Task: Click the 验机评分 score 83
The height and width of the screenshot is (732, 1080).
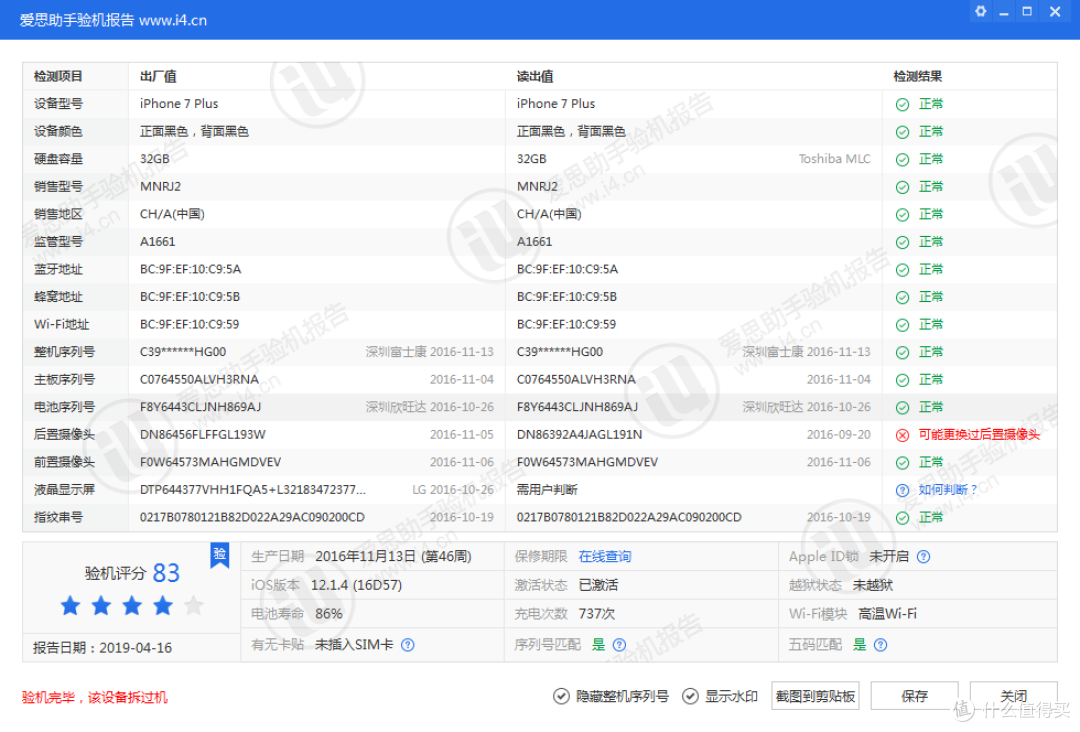Action: 166,573
